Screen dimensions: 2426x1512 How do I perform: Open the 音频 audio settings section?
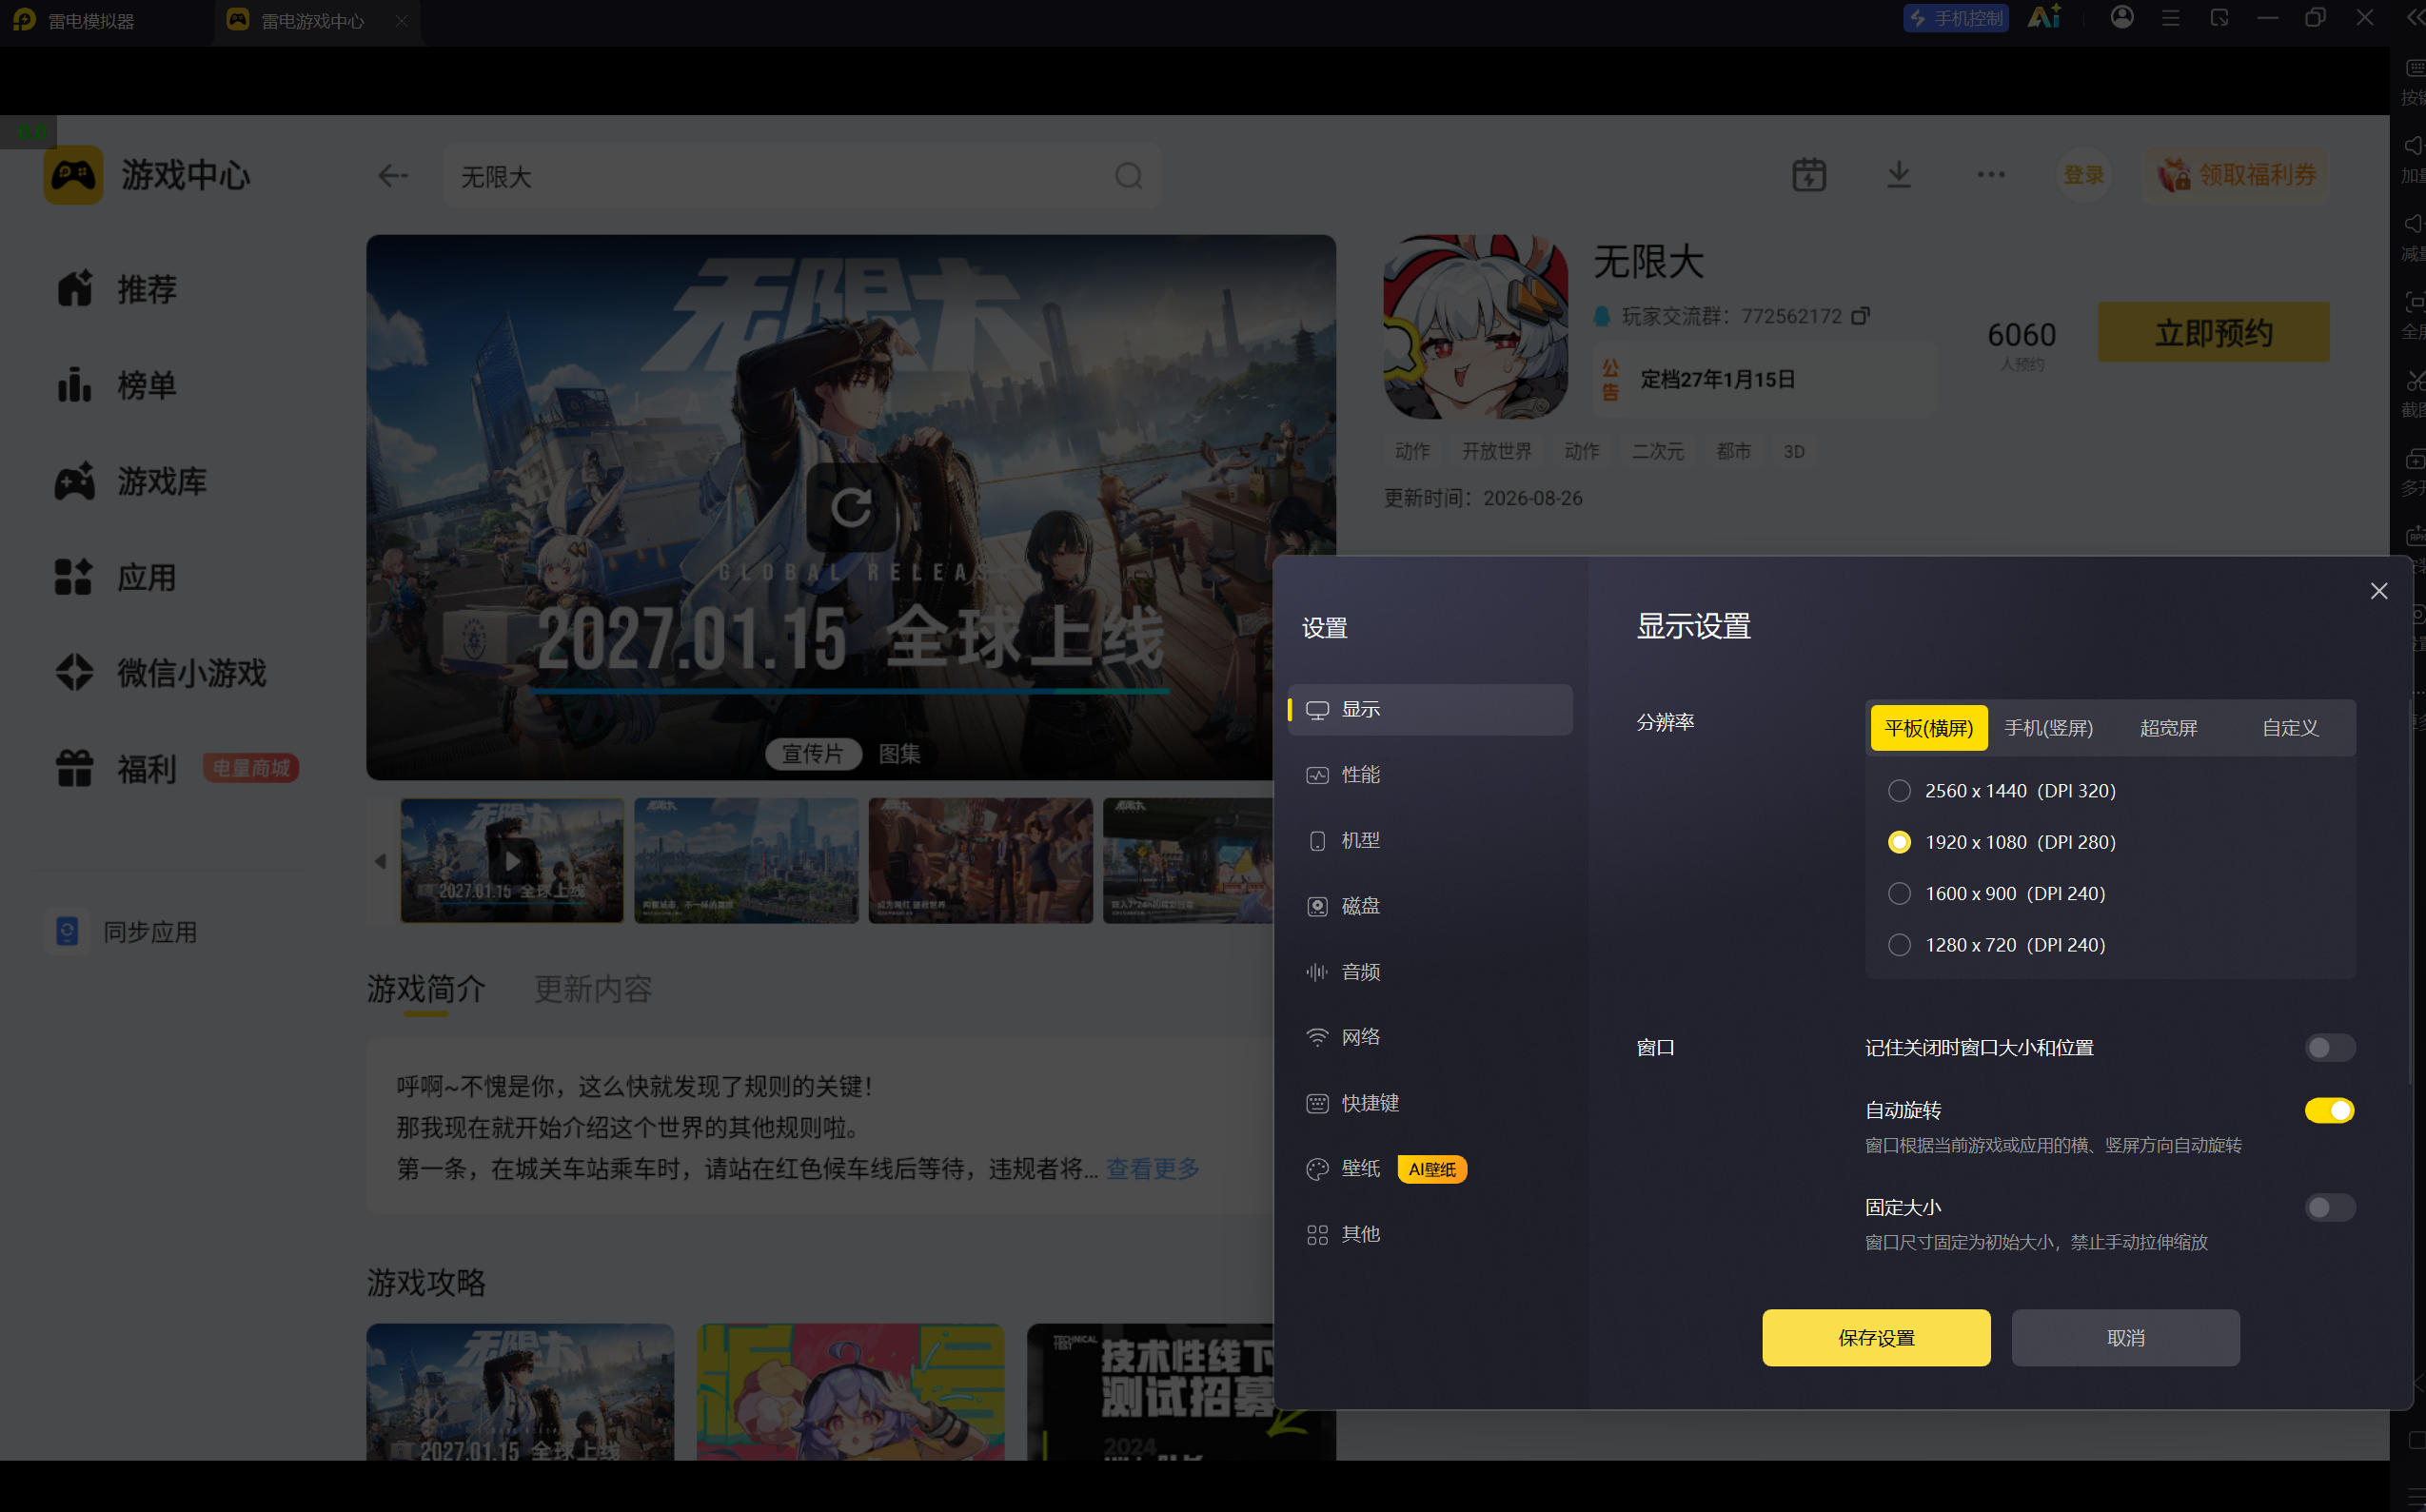1430,971
